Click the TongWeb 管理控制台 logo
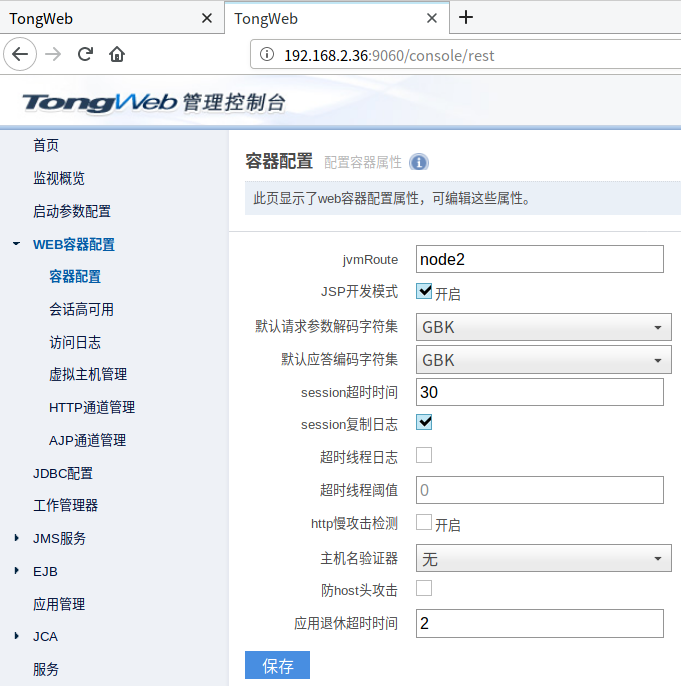 (x=154, y=103)
